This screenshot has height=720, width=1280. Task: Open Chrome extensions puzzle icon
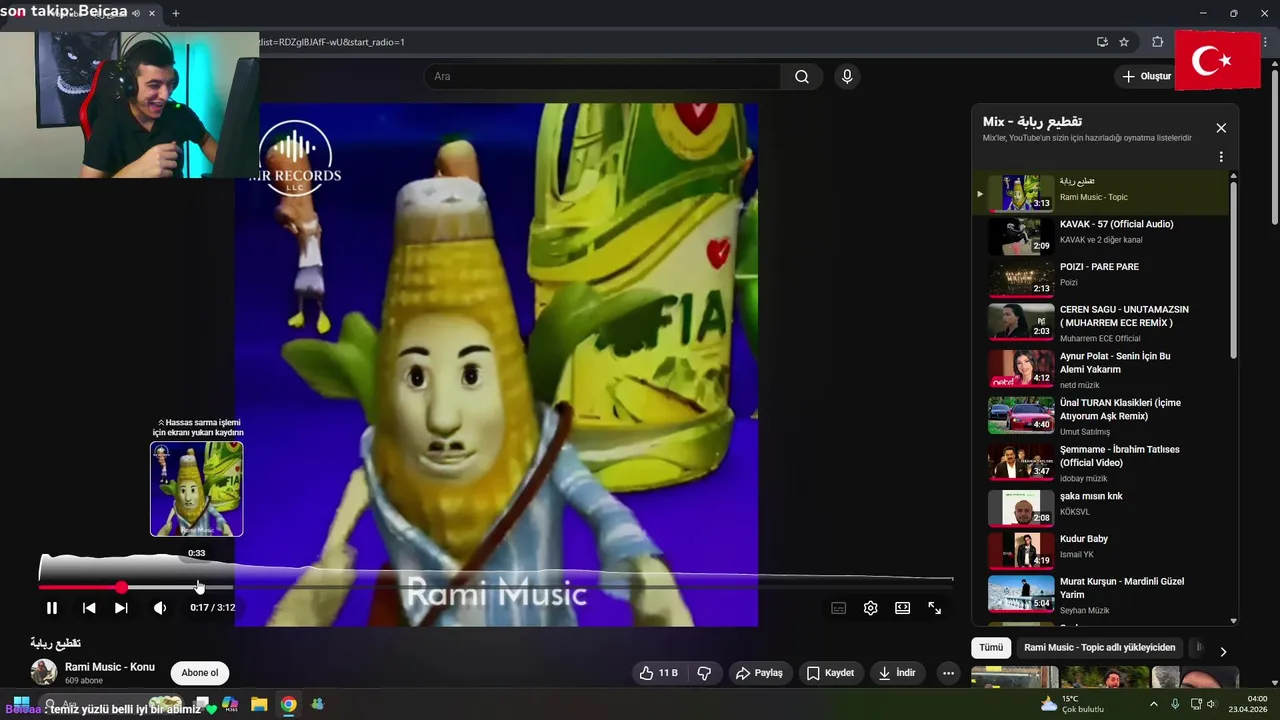(1157, 42)
